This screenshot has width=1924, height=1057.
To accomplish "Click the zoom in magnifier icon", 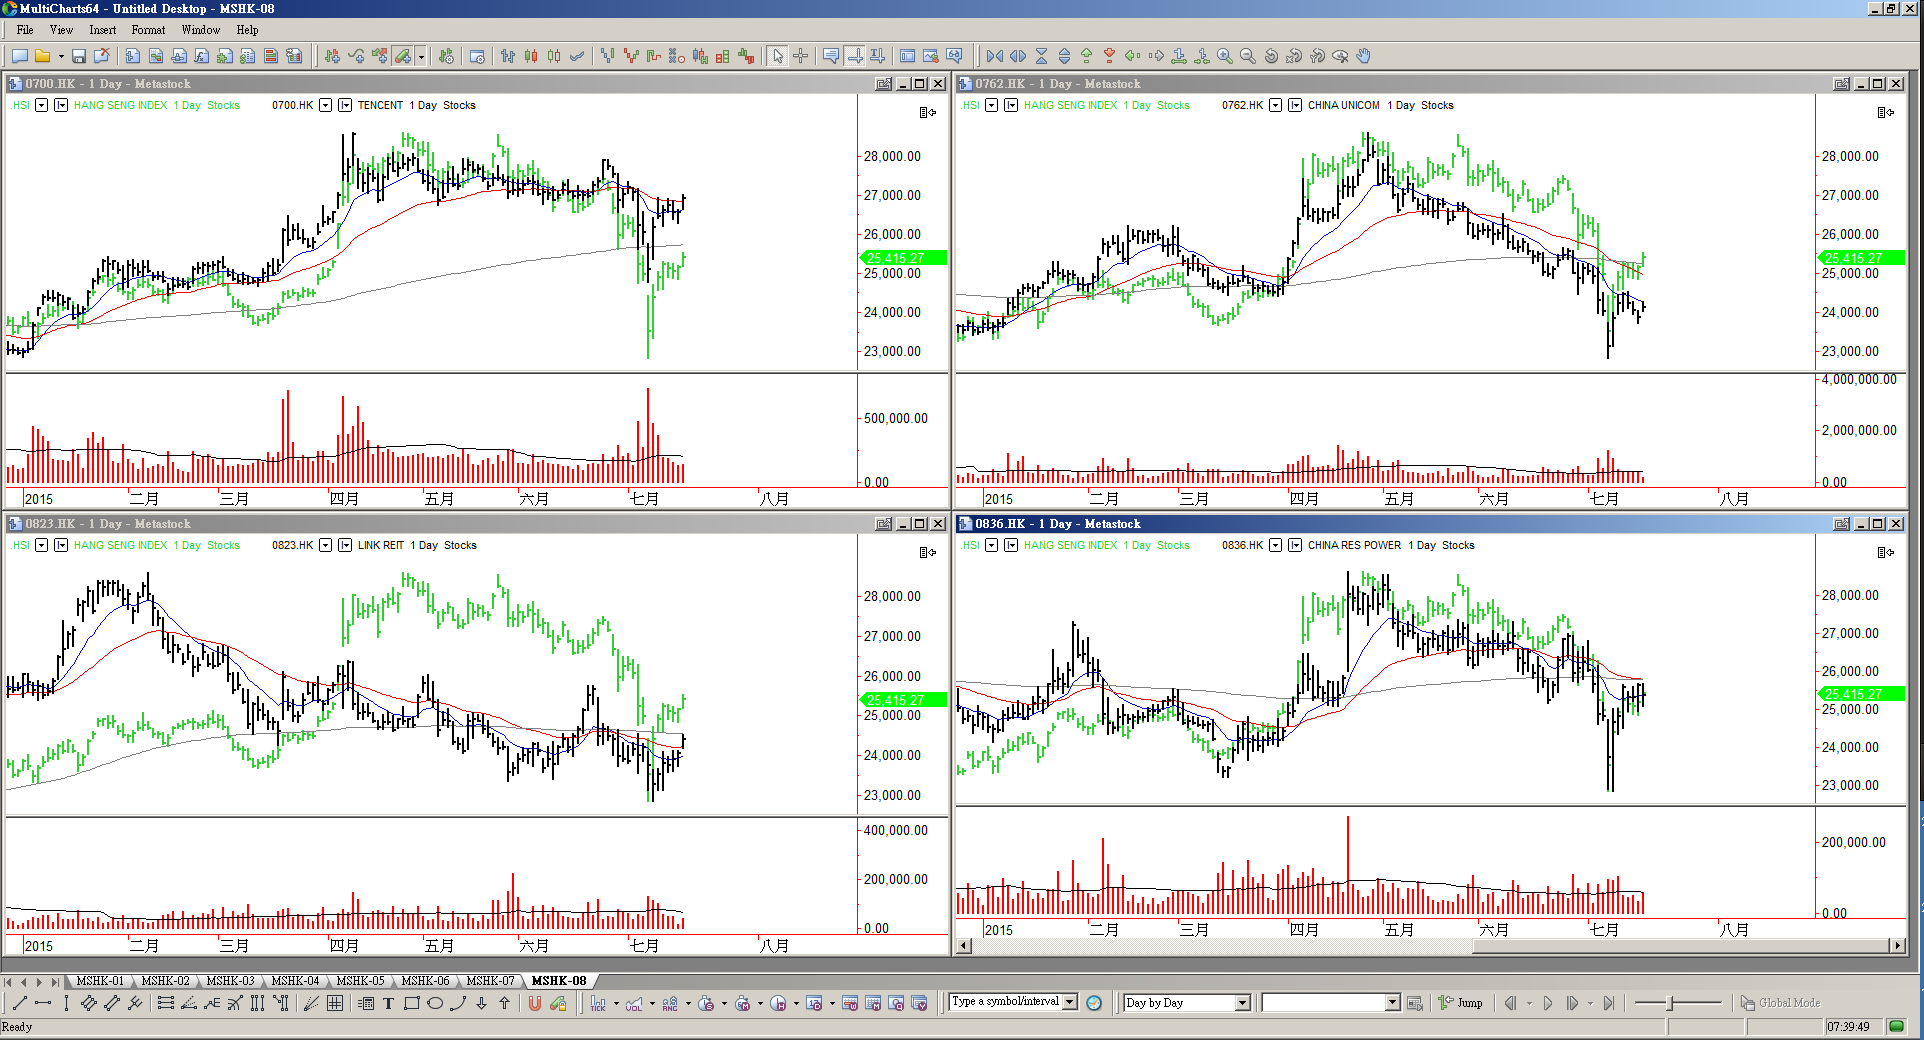I will tap(1224, 57).
